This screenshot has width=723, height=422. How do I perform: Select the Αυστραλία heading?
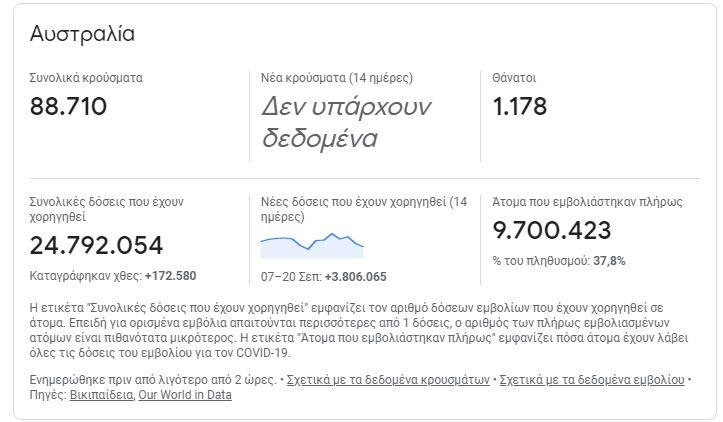[82, 34]
